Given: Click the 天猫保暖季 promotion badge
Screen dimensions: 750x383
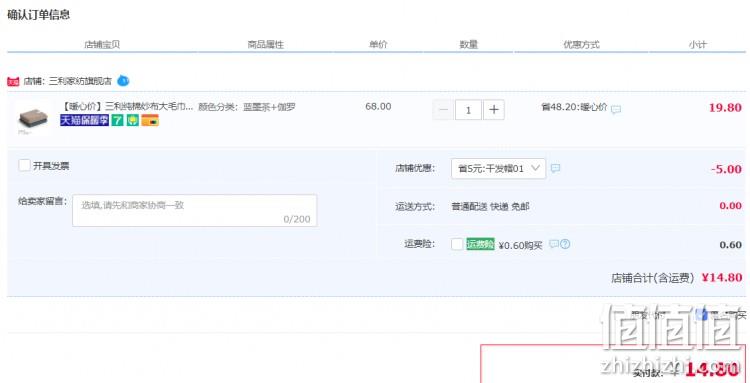Looking at the screenshot, I should coord(85,120).
